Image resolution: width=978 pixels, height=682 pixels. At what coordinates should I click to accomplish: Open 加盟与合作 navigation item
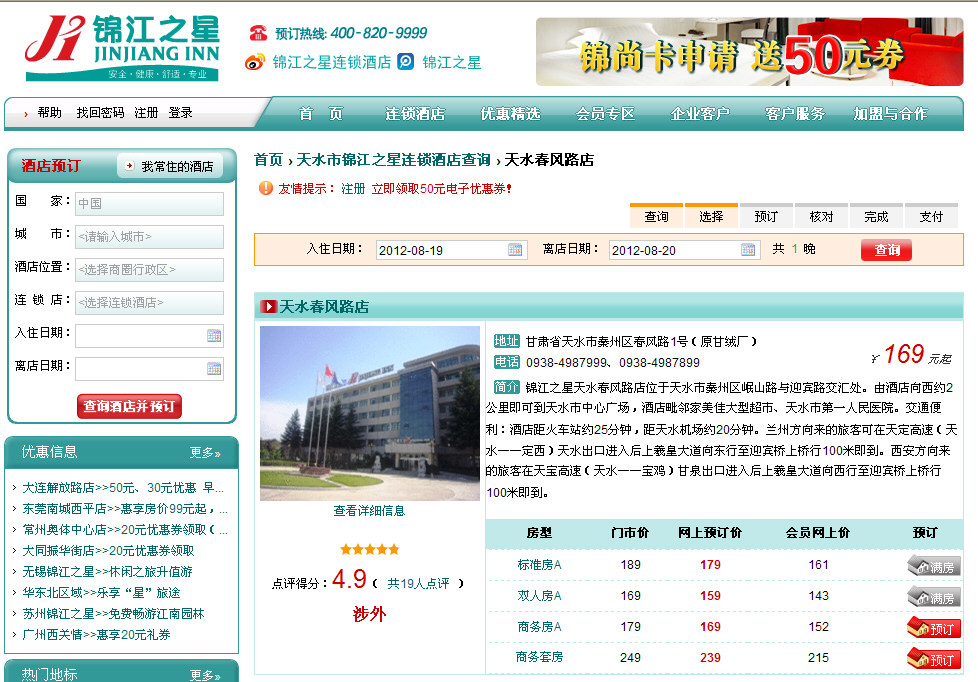[890, 114]
